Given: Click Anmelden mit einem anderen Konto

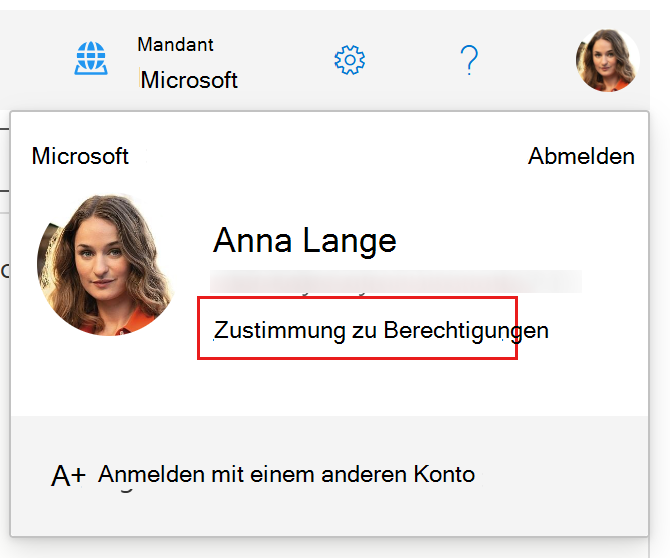Looking at the screenshot, I should coord(286,474).
